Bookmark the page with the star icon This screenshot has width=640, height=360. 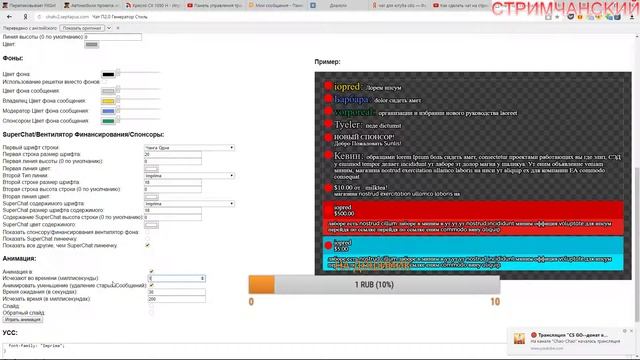557,17
